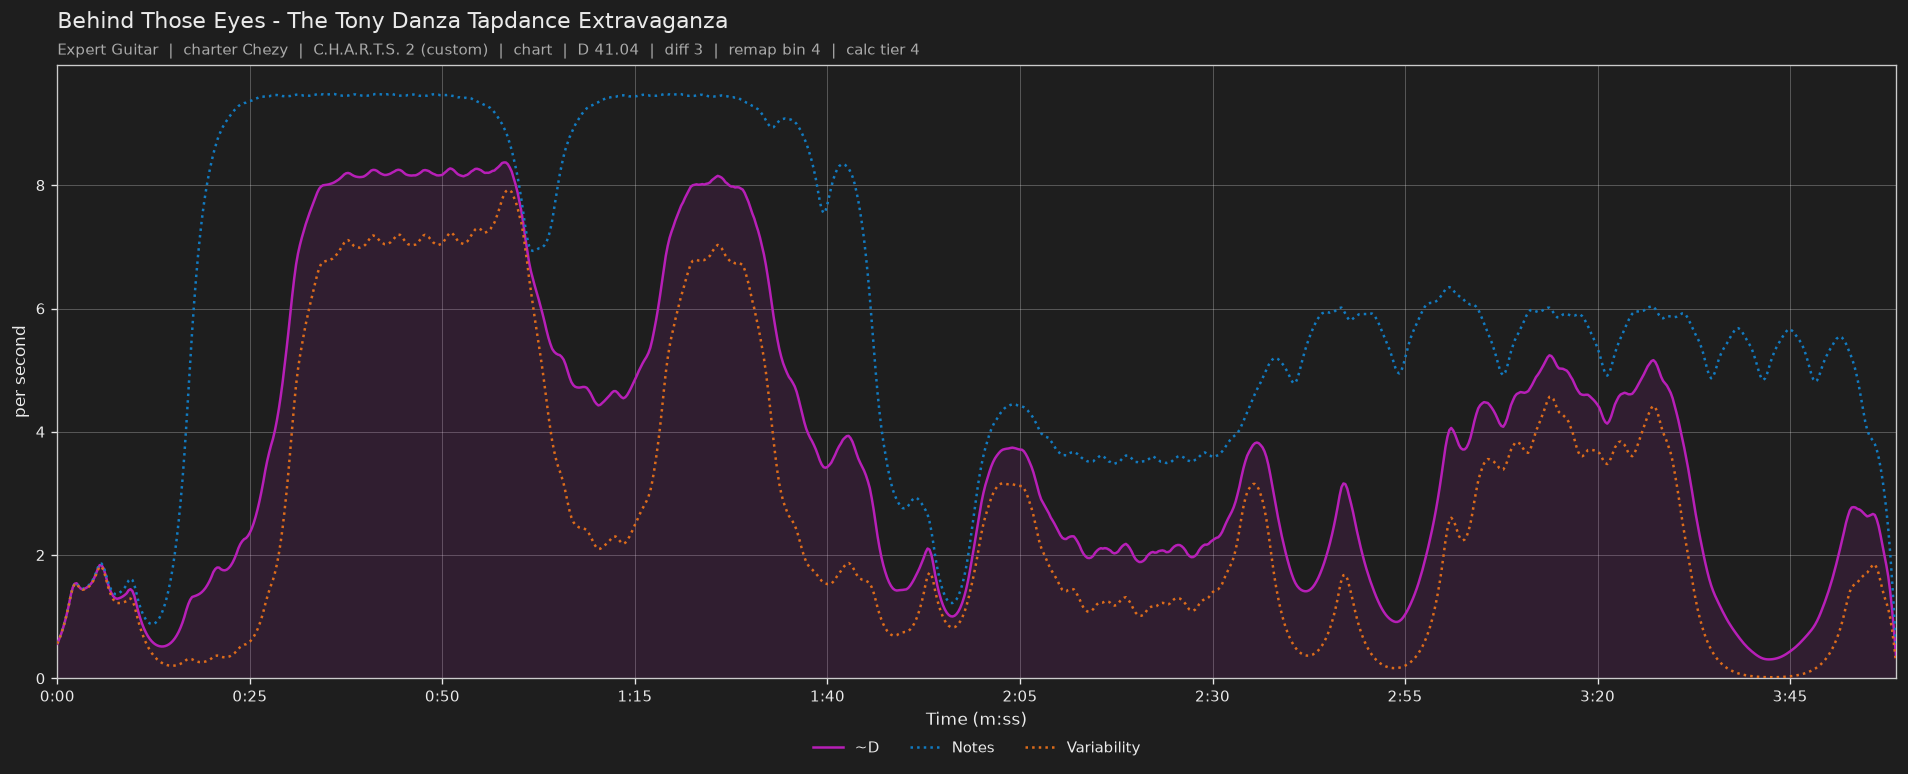Click the orange dotted swatch beside 'Variability'
Viewport: 1908px width, 774px height.
point(1041,748)
